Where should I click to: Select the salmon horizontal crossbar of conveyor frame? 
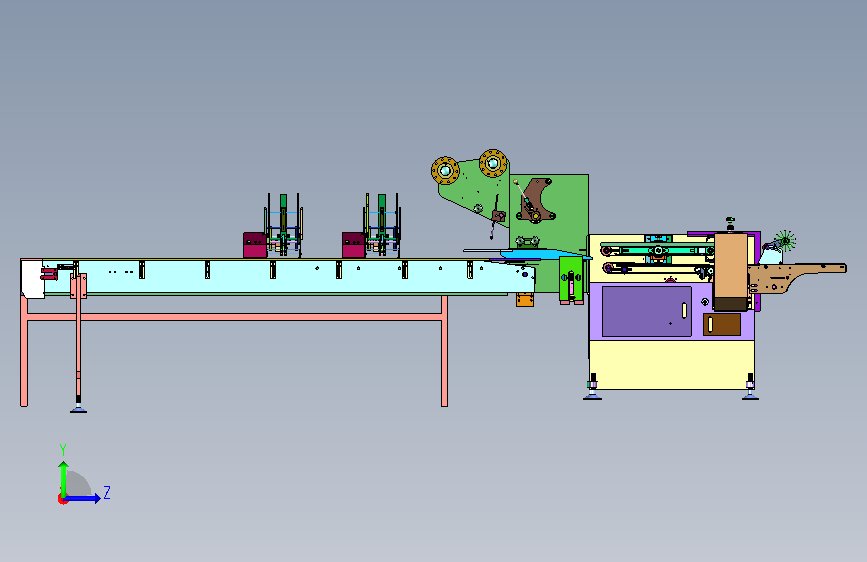234,317
